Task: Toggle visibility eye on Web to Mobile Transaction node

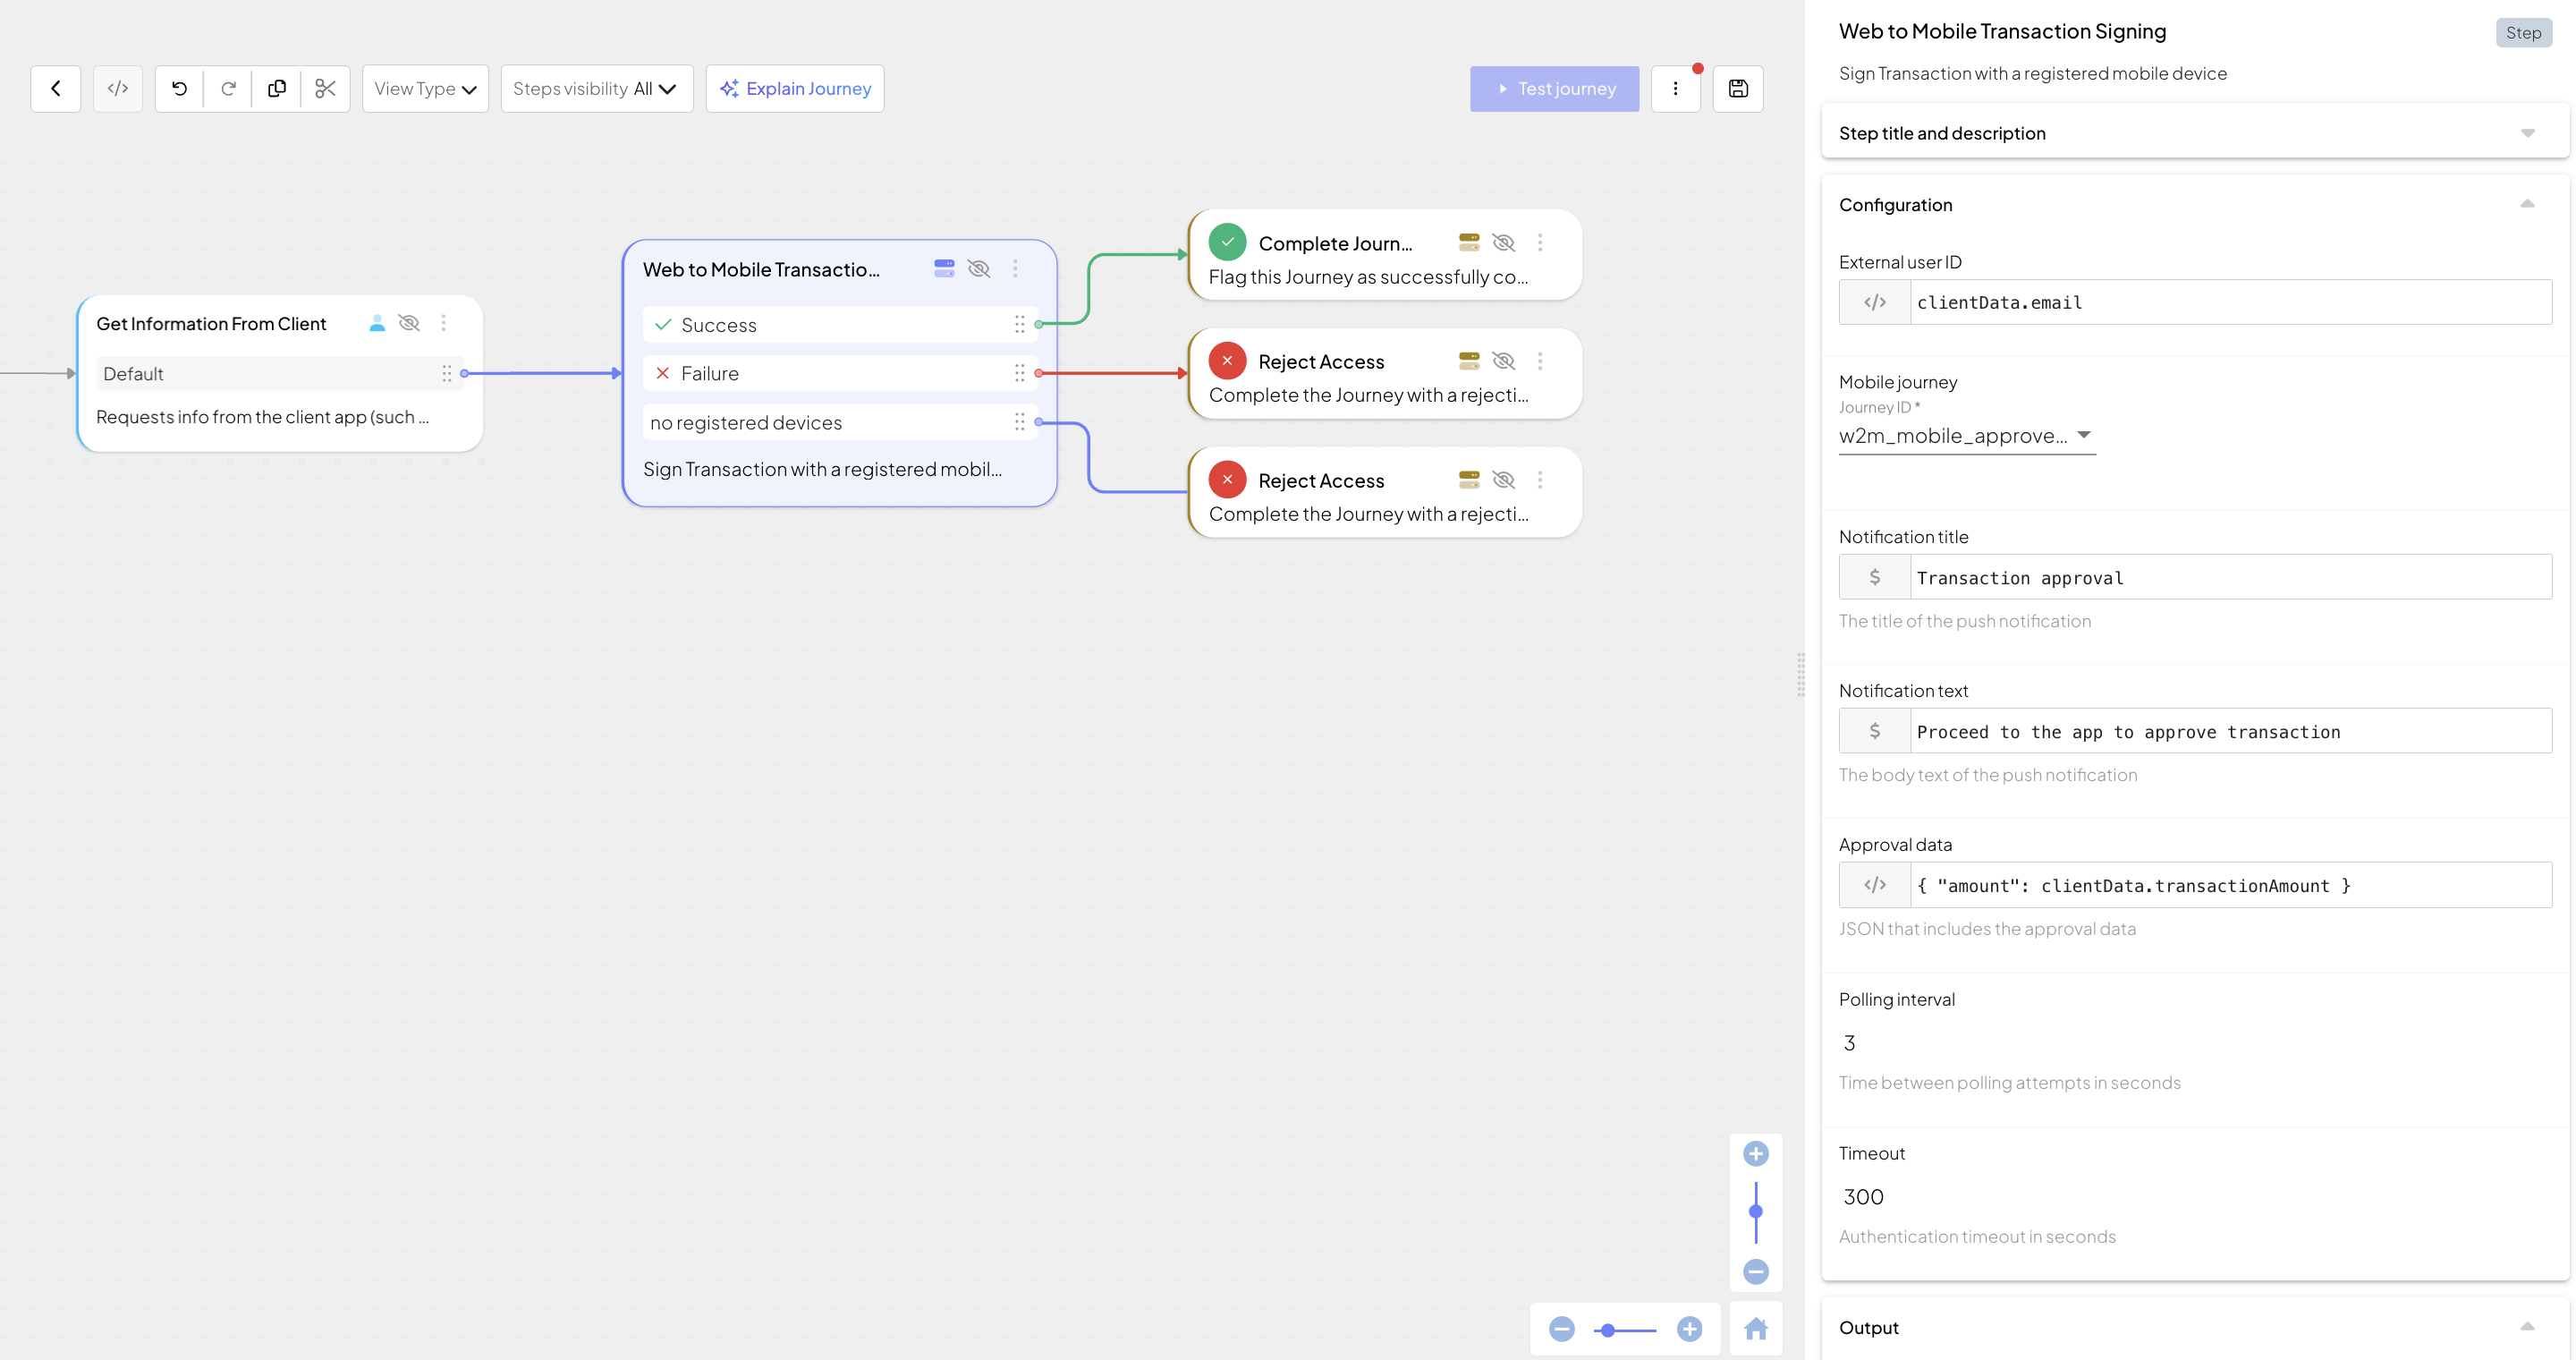Action: point(979,268)
